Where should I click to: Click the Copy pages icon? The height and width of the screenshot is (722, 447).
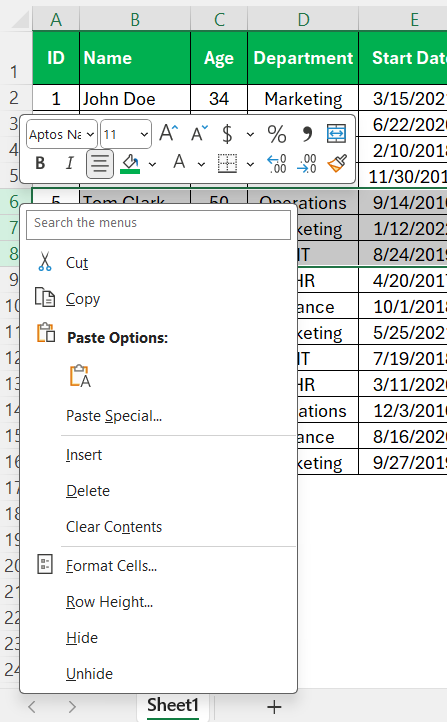click(45, 297)
